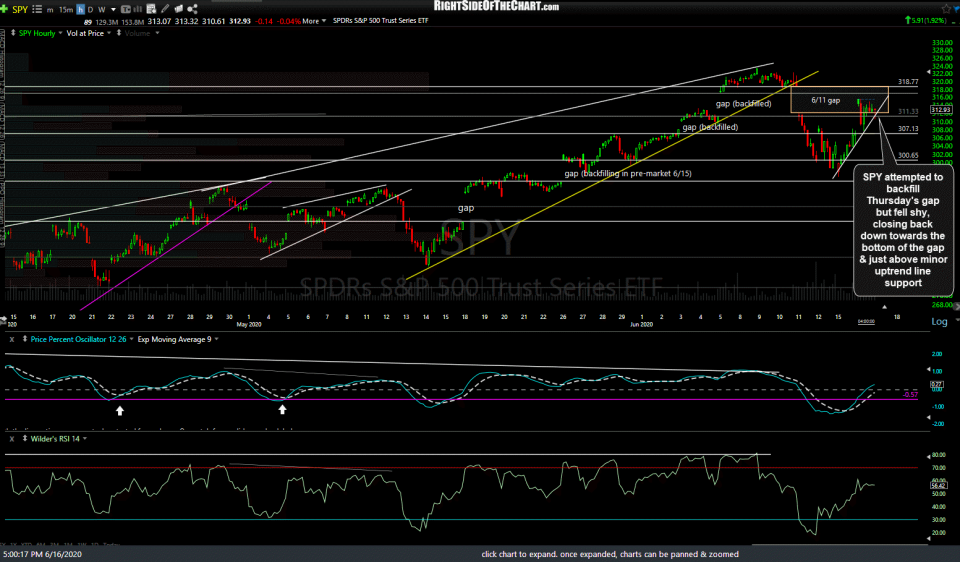Image resolution: width=960 pixels, height=562 pixels.
Task: Click the price scale arrow near 322.00
Action: tap(929, 72)
